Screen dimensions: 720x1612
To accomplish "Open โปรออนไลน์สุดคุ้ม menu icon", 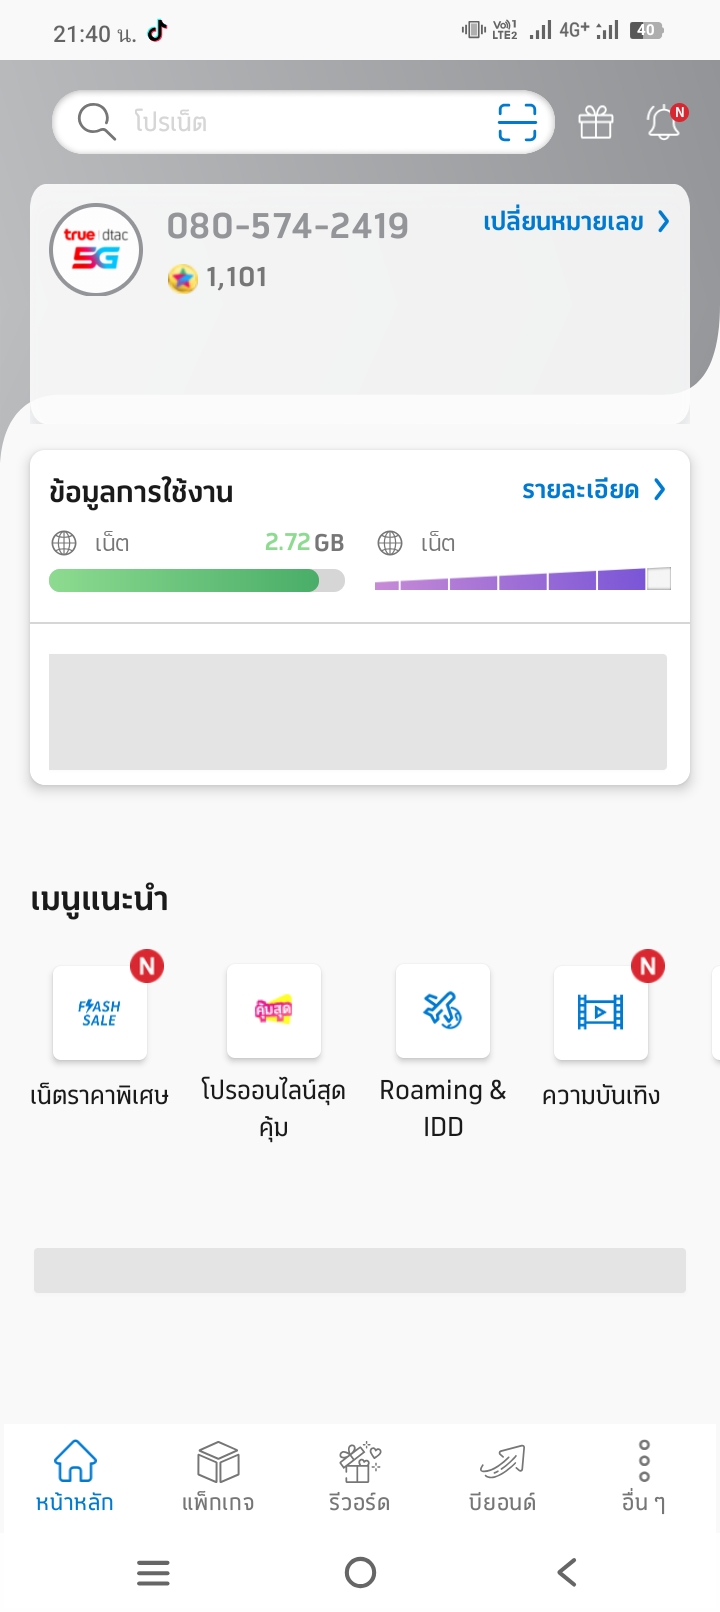I will pyautogui.click(x=274, y=1011).
